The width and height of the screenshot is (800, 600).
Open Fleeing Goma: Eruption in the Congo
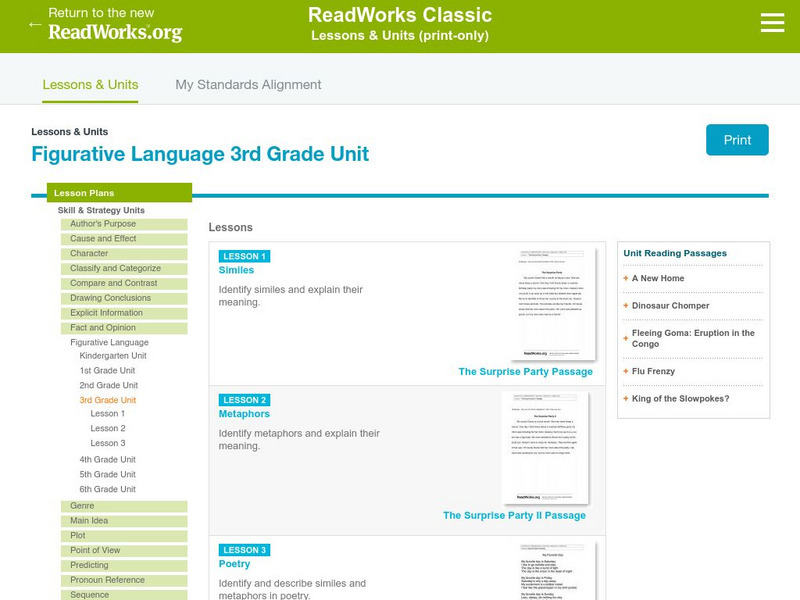click(693, 338)
